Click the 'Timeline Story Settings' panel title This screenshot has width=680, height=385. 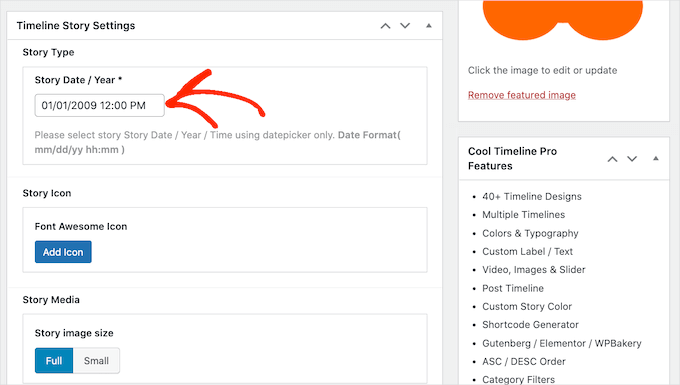76,26
